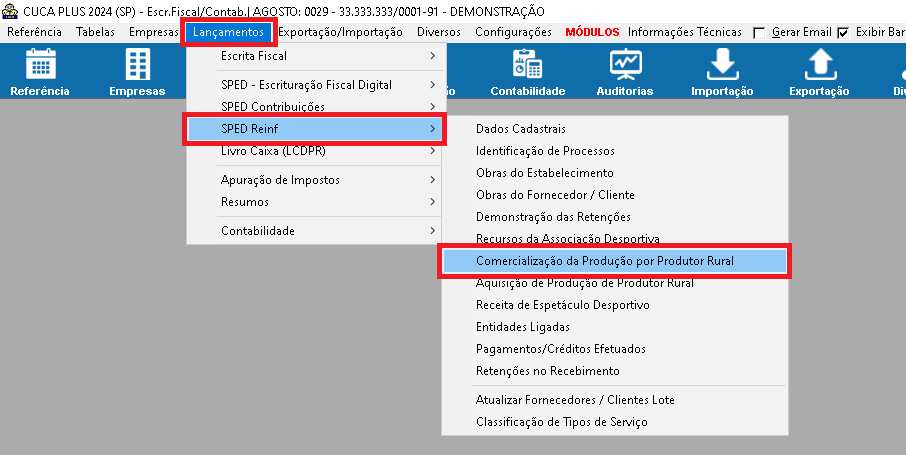Open the Diversos menu

(x=439, y=32)
